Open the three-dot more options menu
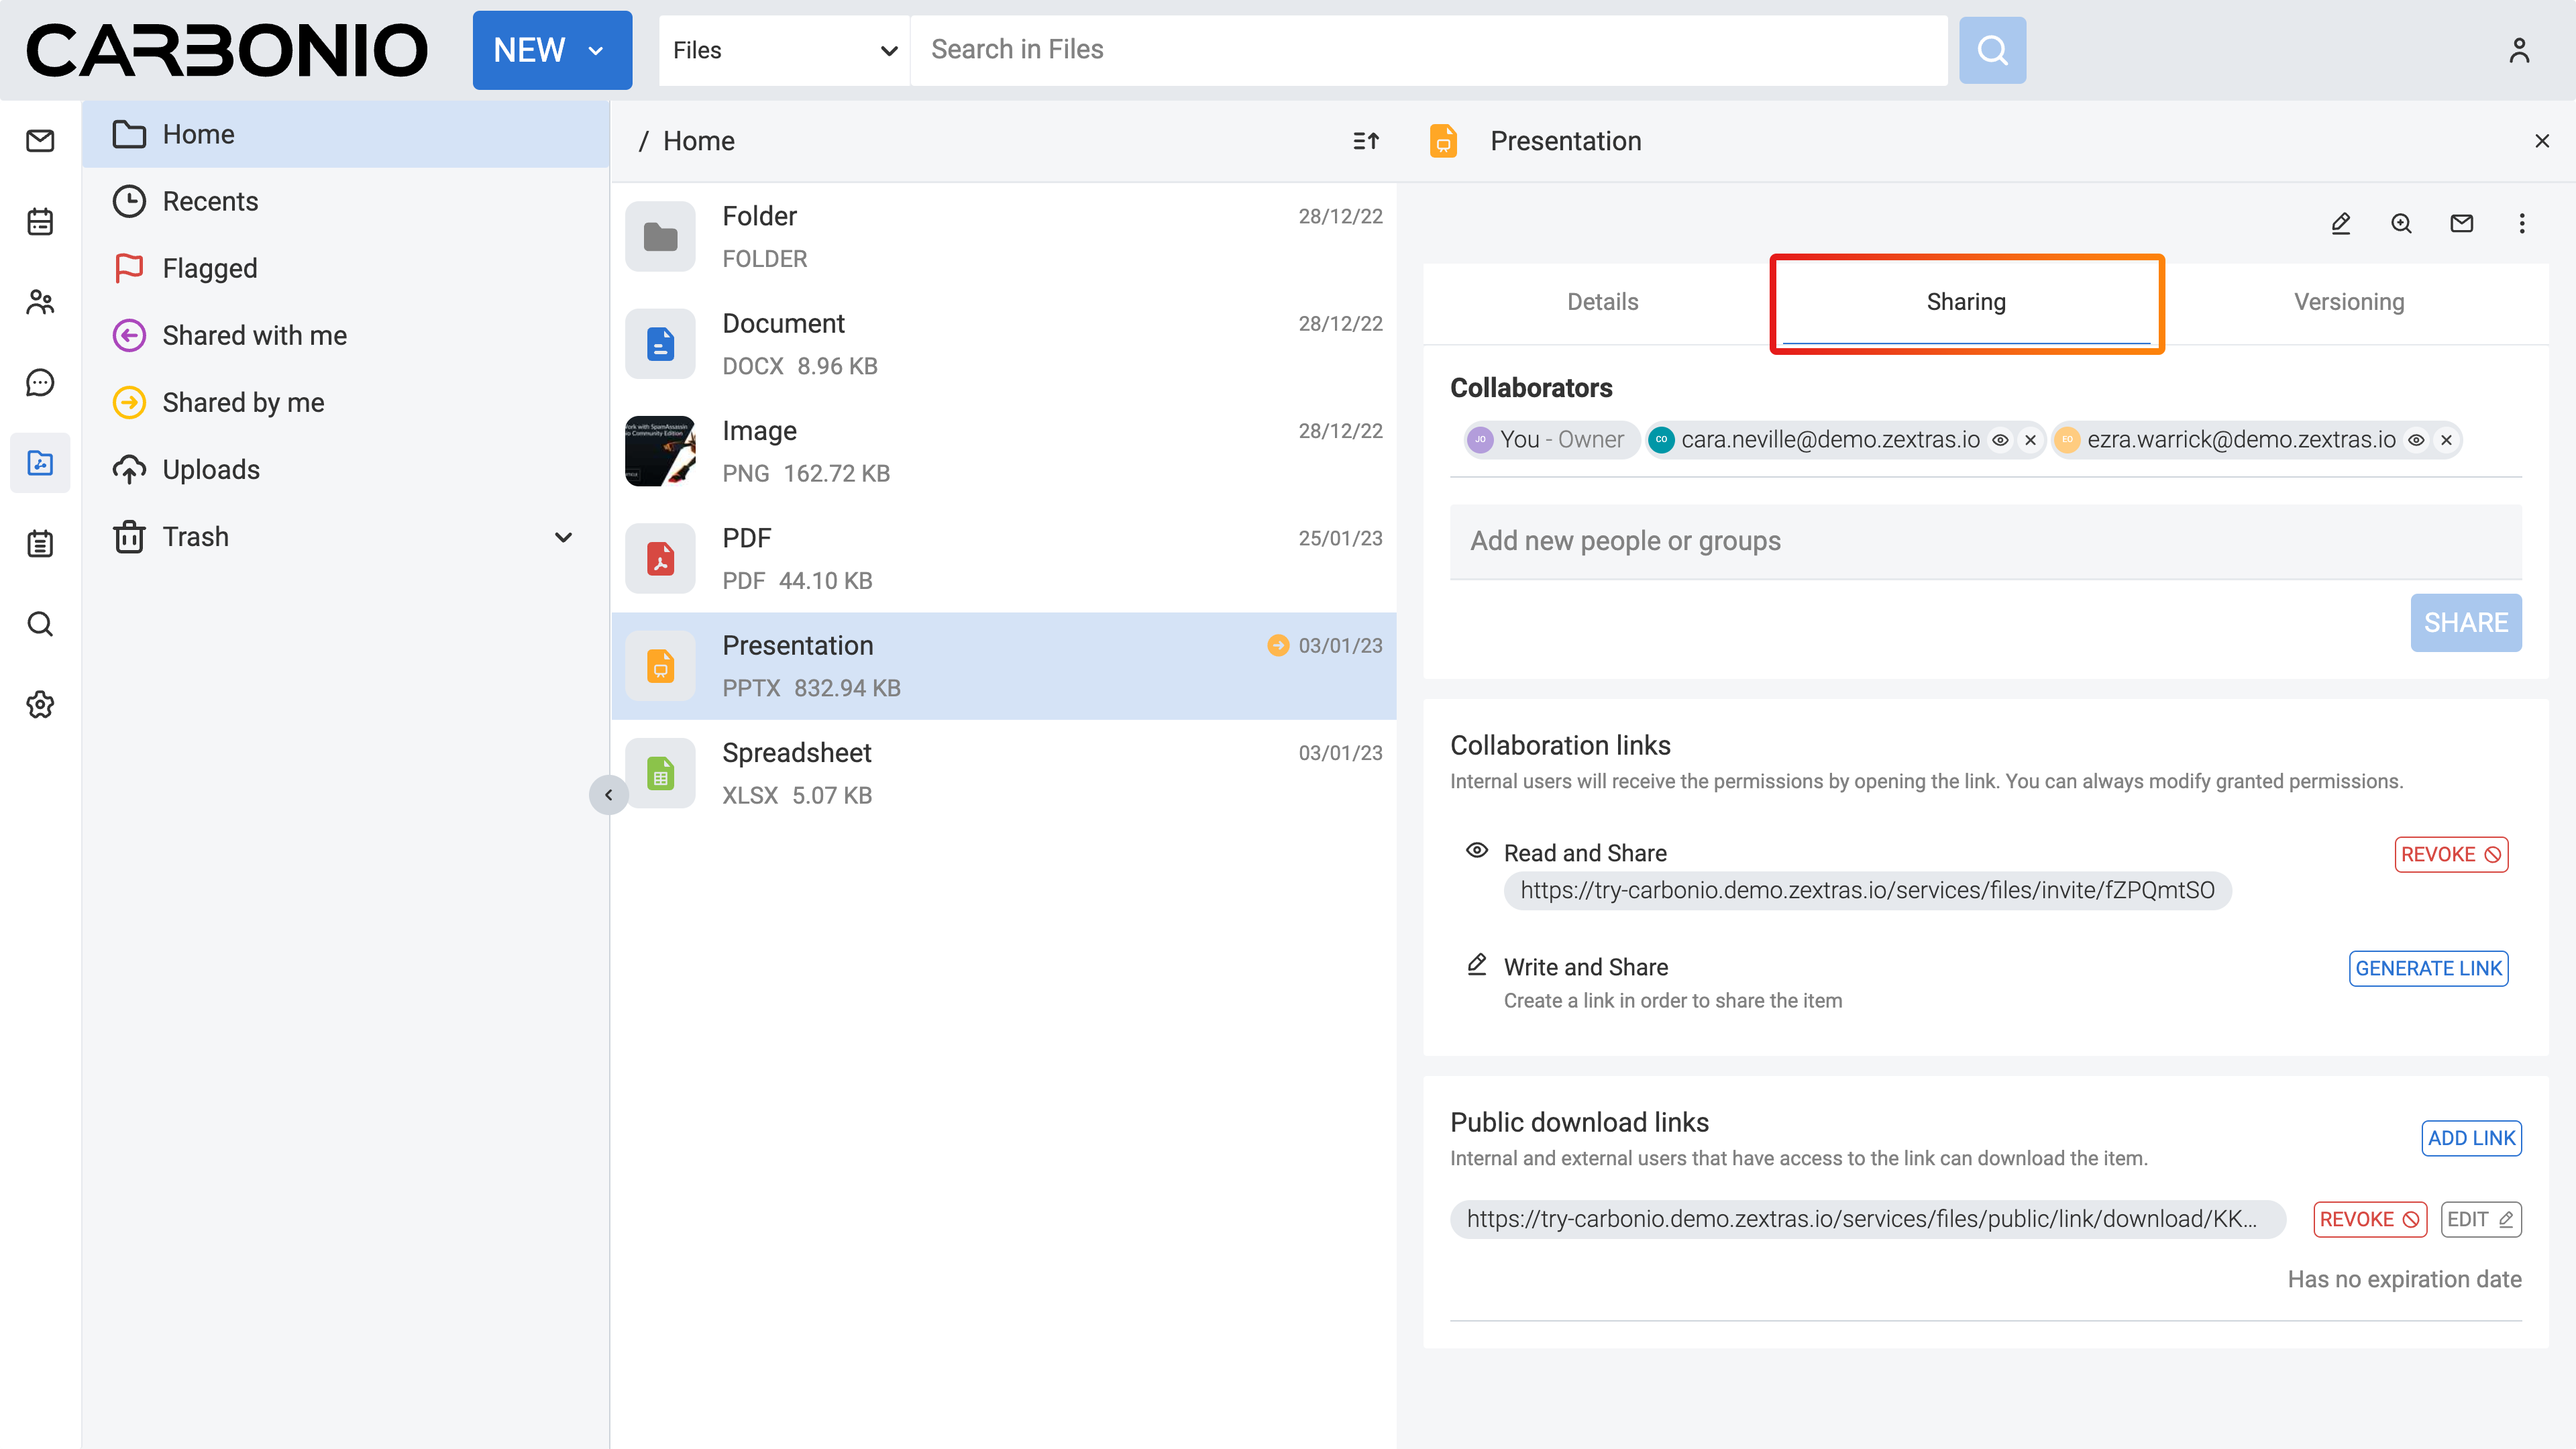This screenshot has height=1449, width=2576. 2521,223
